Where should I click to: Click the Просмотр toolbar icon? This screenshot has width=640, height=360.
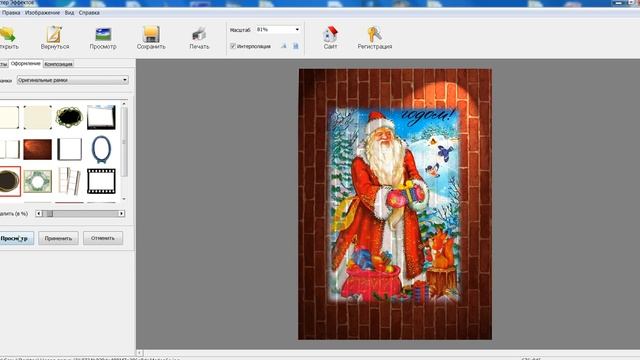(103, 34)
